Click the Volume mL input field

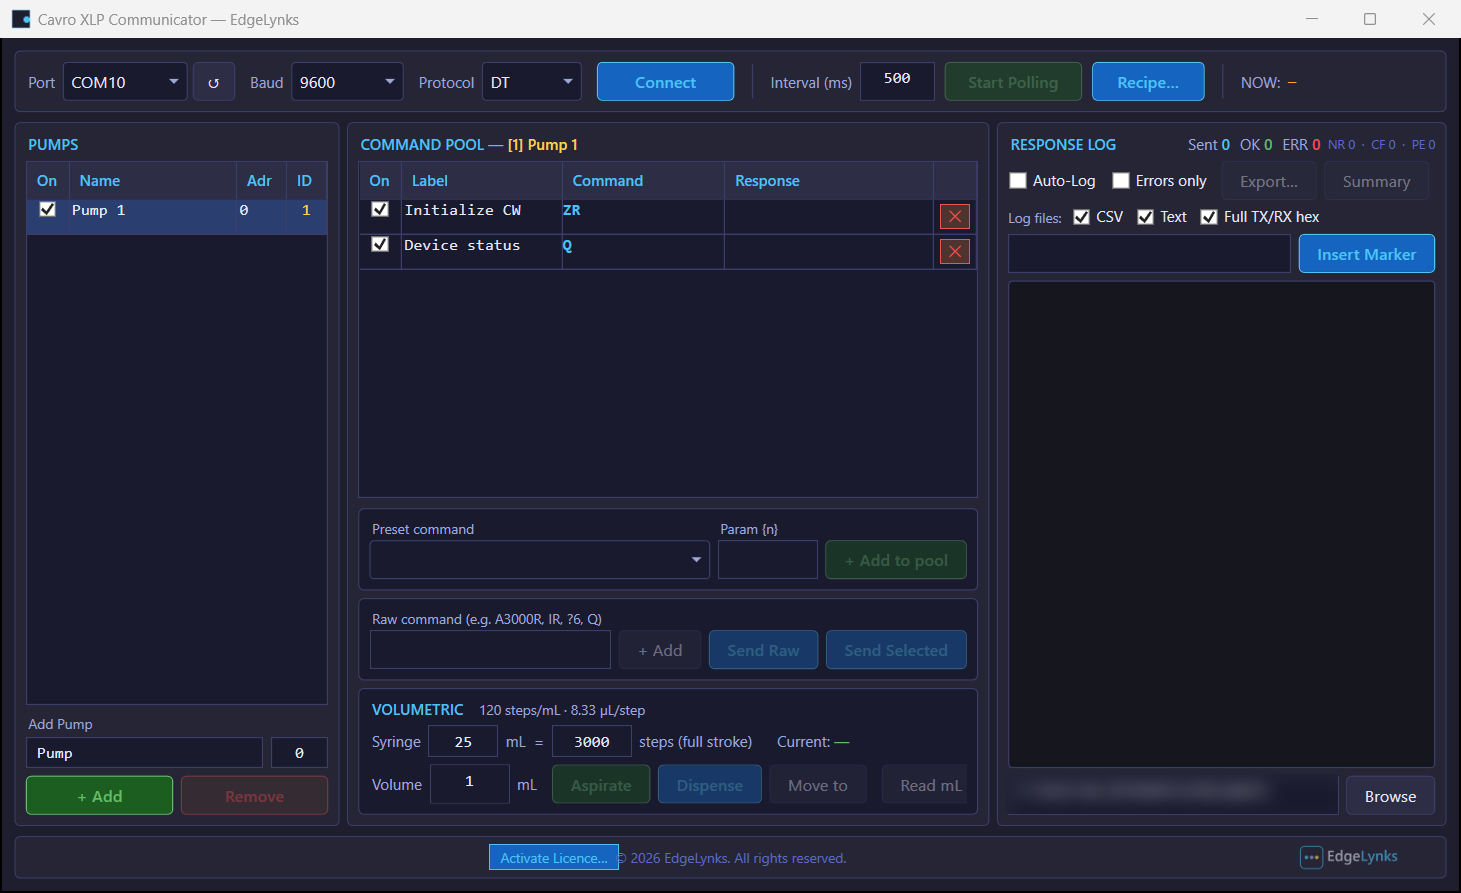[469, 784]
